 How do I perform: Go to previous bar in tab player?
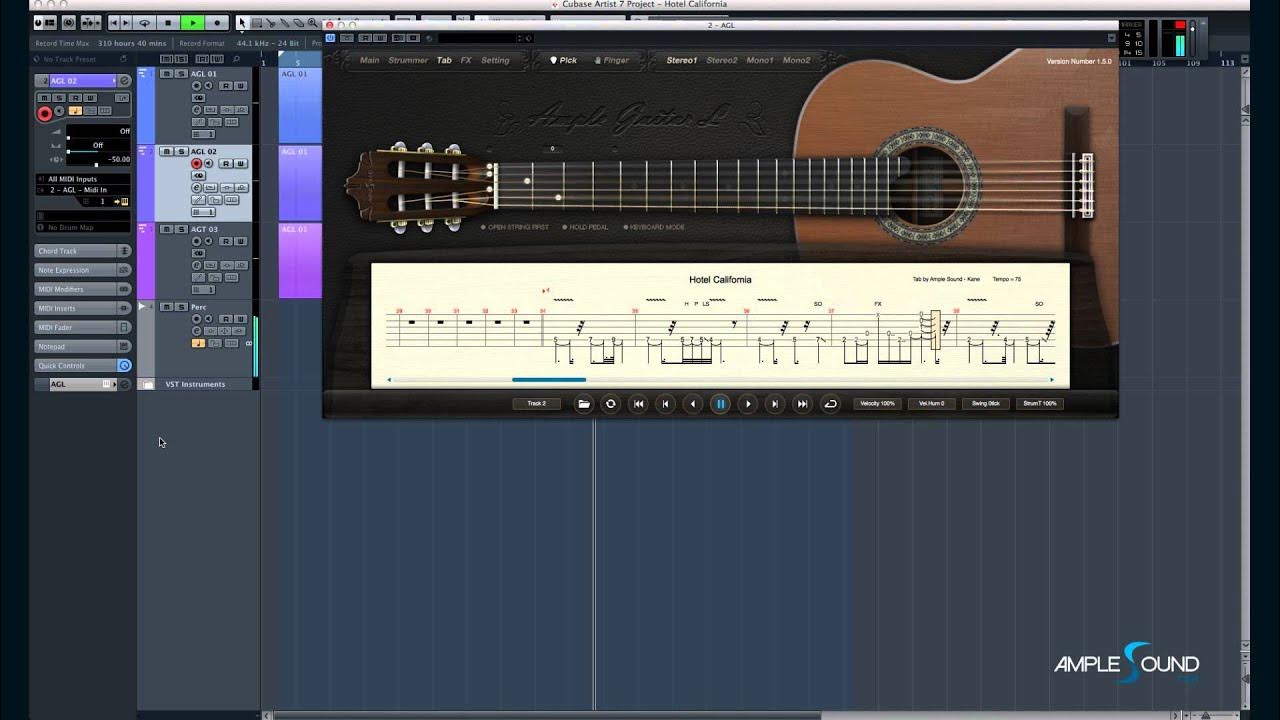pos(665,404)
